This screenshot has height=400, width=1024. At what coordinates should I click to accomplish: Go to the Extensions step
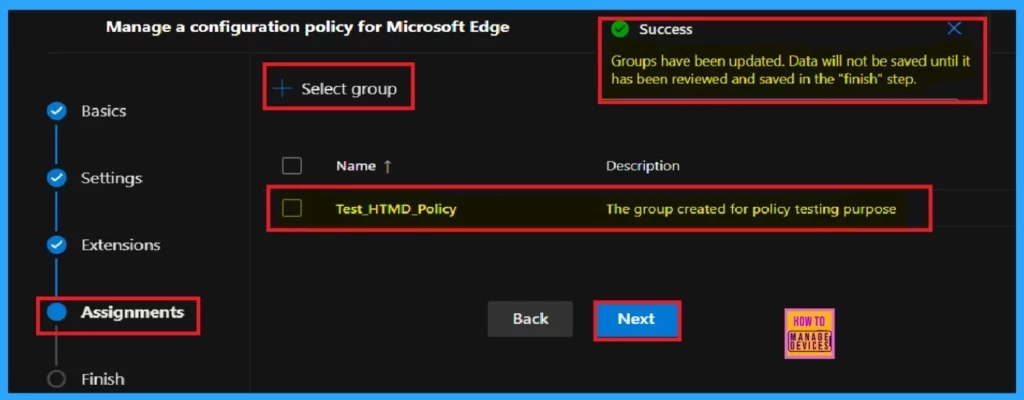(x=120, y=245)
